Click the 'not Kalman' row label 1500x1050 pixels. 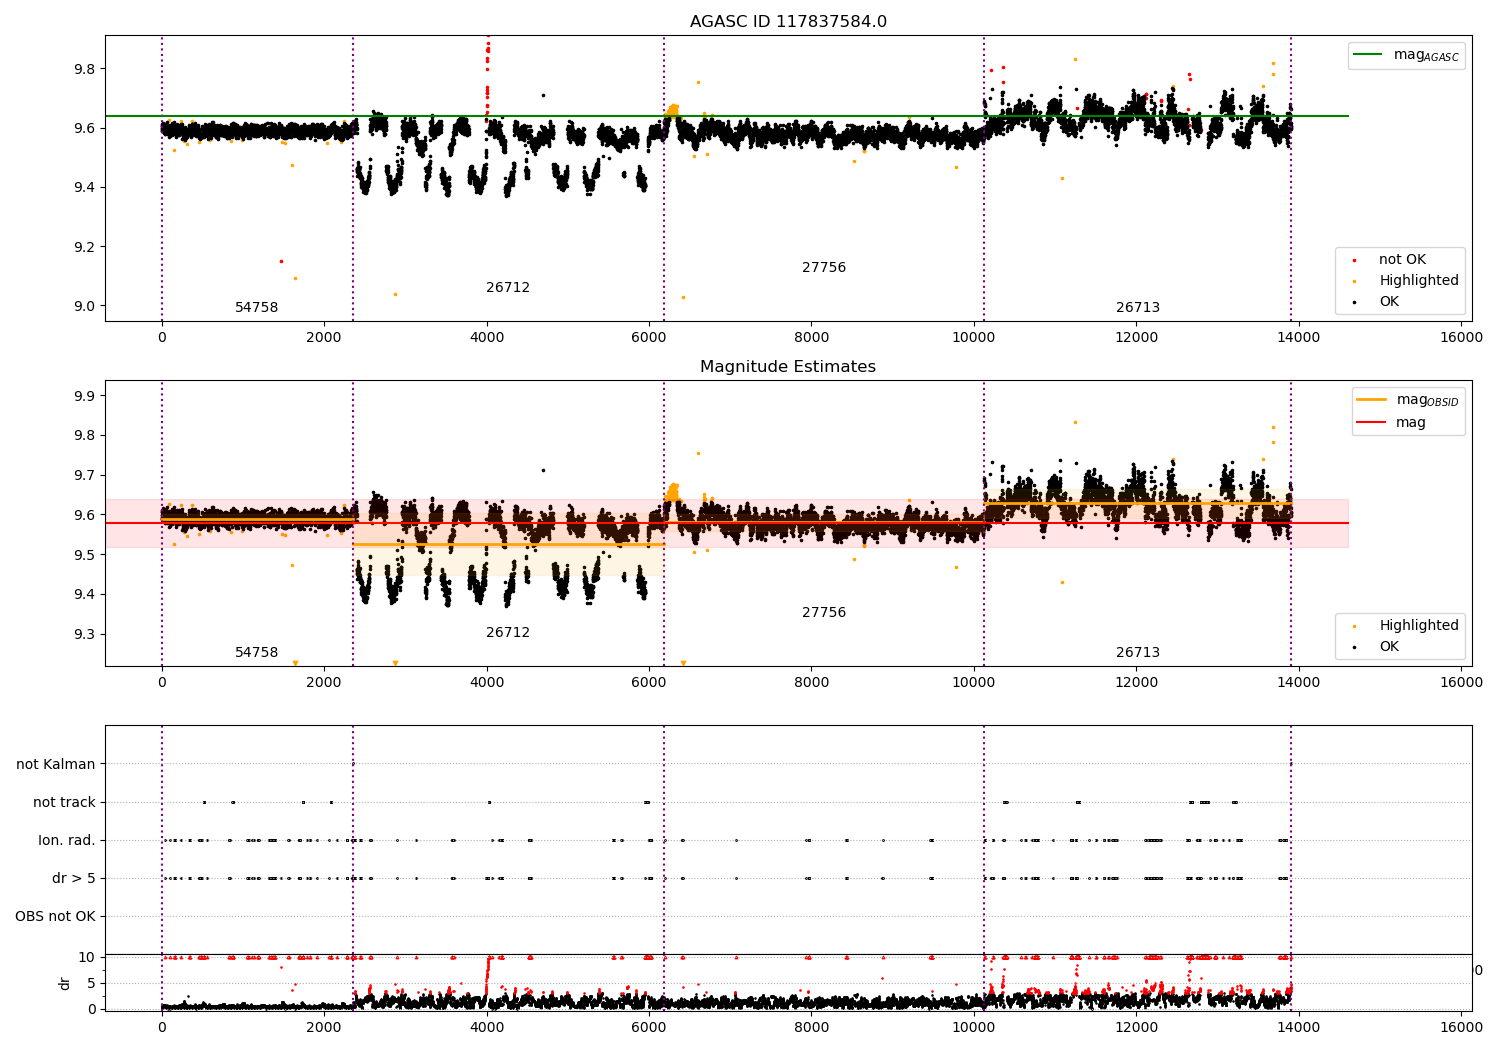tap(56, 765)
